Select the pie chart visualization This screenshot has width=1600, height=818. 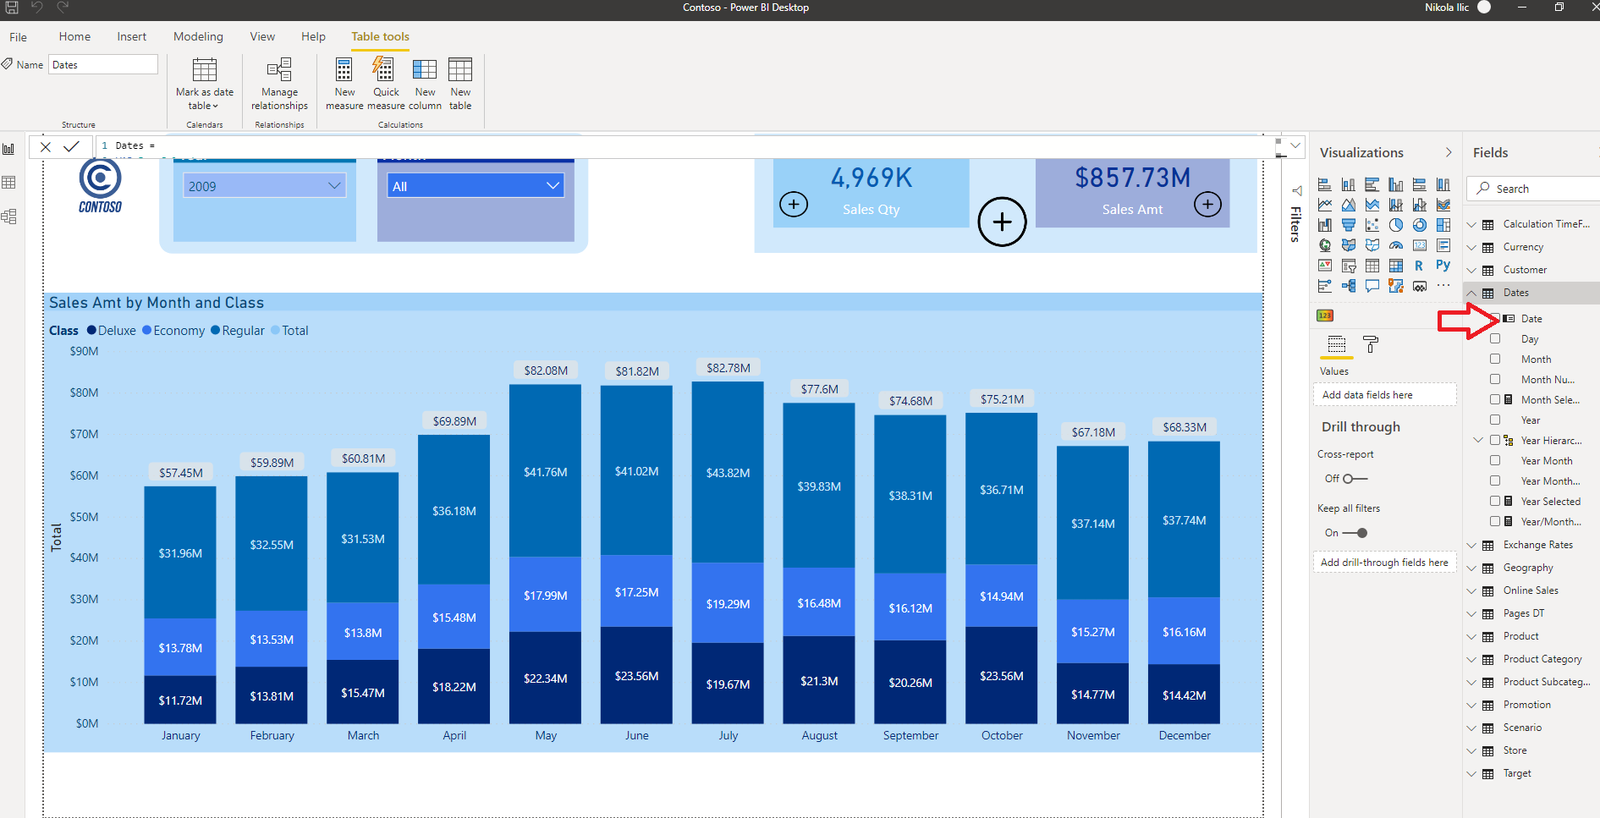[1396, 225]
